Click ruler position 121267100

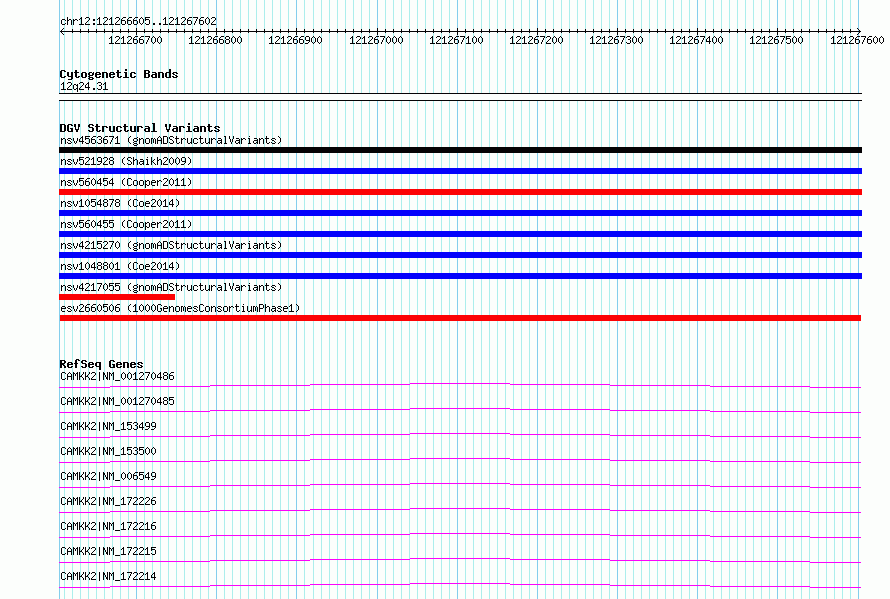(x=456, y=40)
